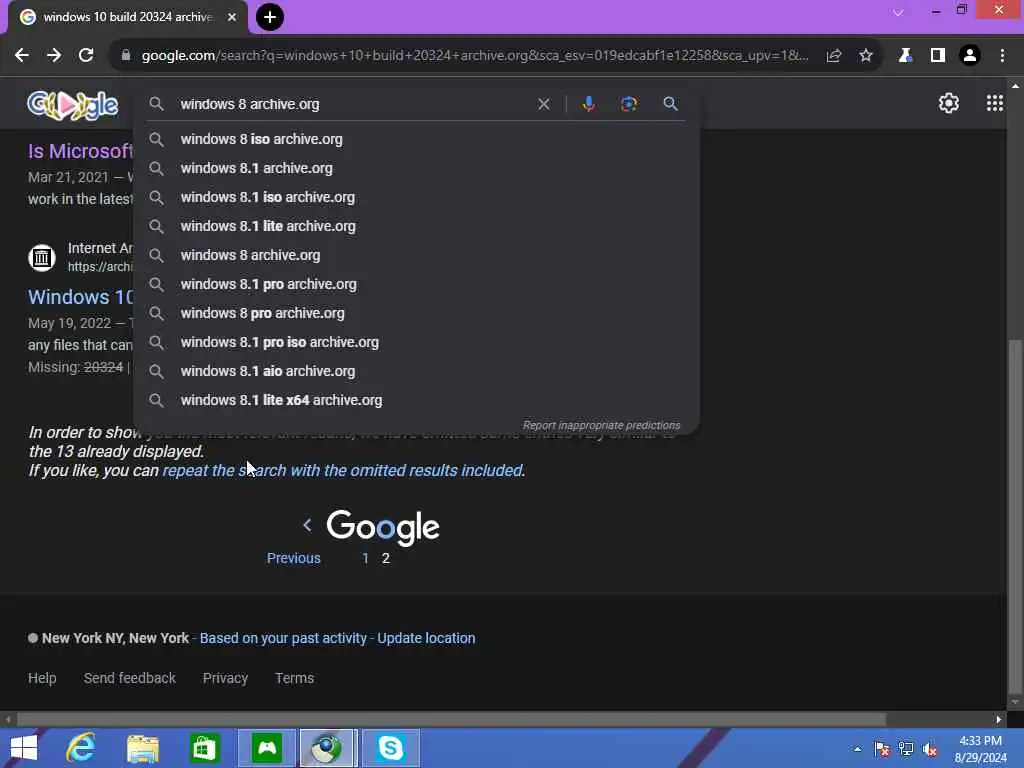This screenshot has width=1024, height=768.
Task: Toggle the side panel icon
Action: tap(938, 56)
